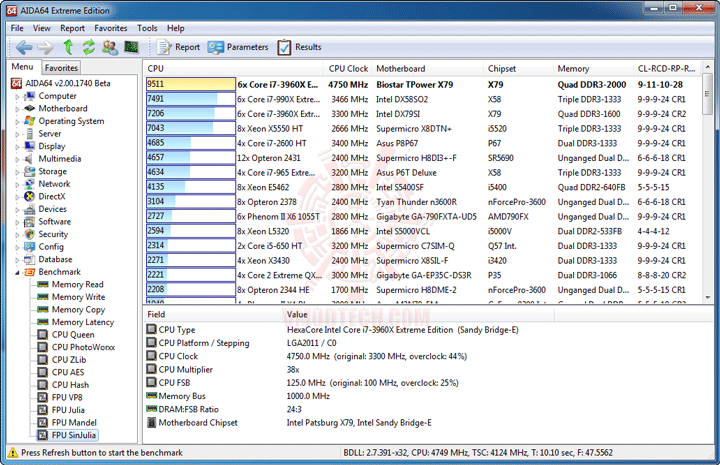Collapse the Benchmark tree node
The width and height of the screenshot is (720, 465).
pos(17,273)
